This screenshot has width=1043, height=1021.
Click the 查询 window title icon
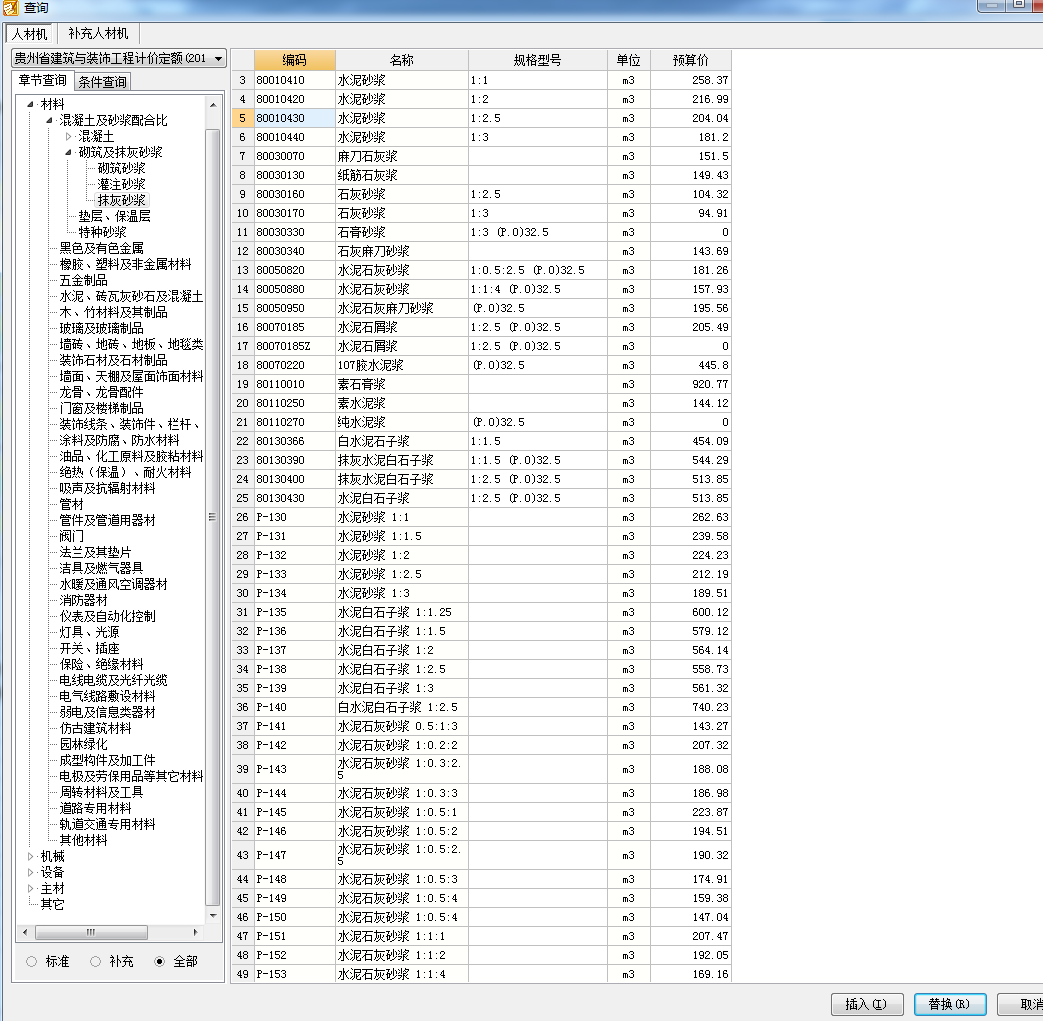[x=10, y=8]
